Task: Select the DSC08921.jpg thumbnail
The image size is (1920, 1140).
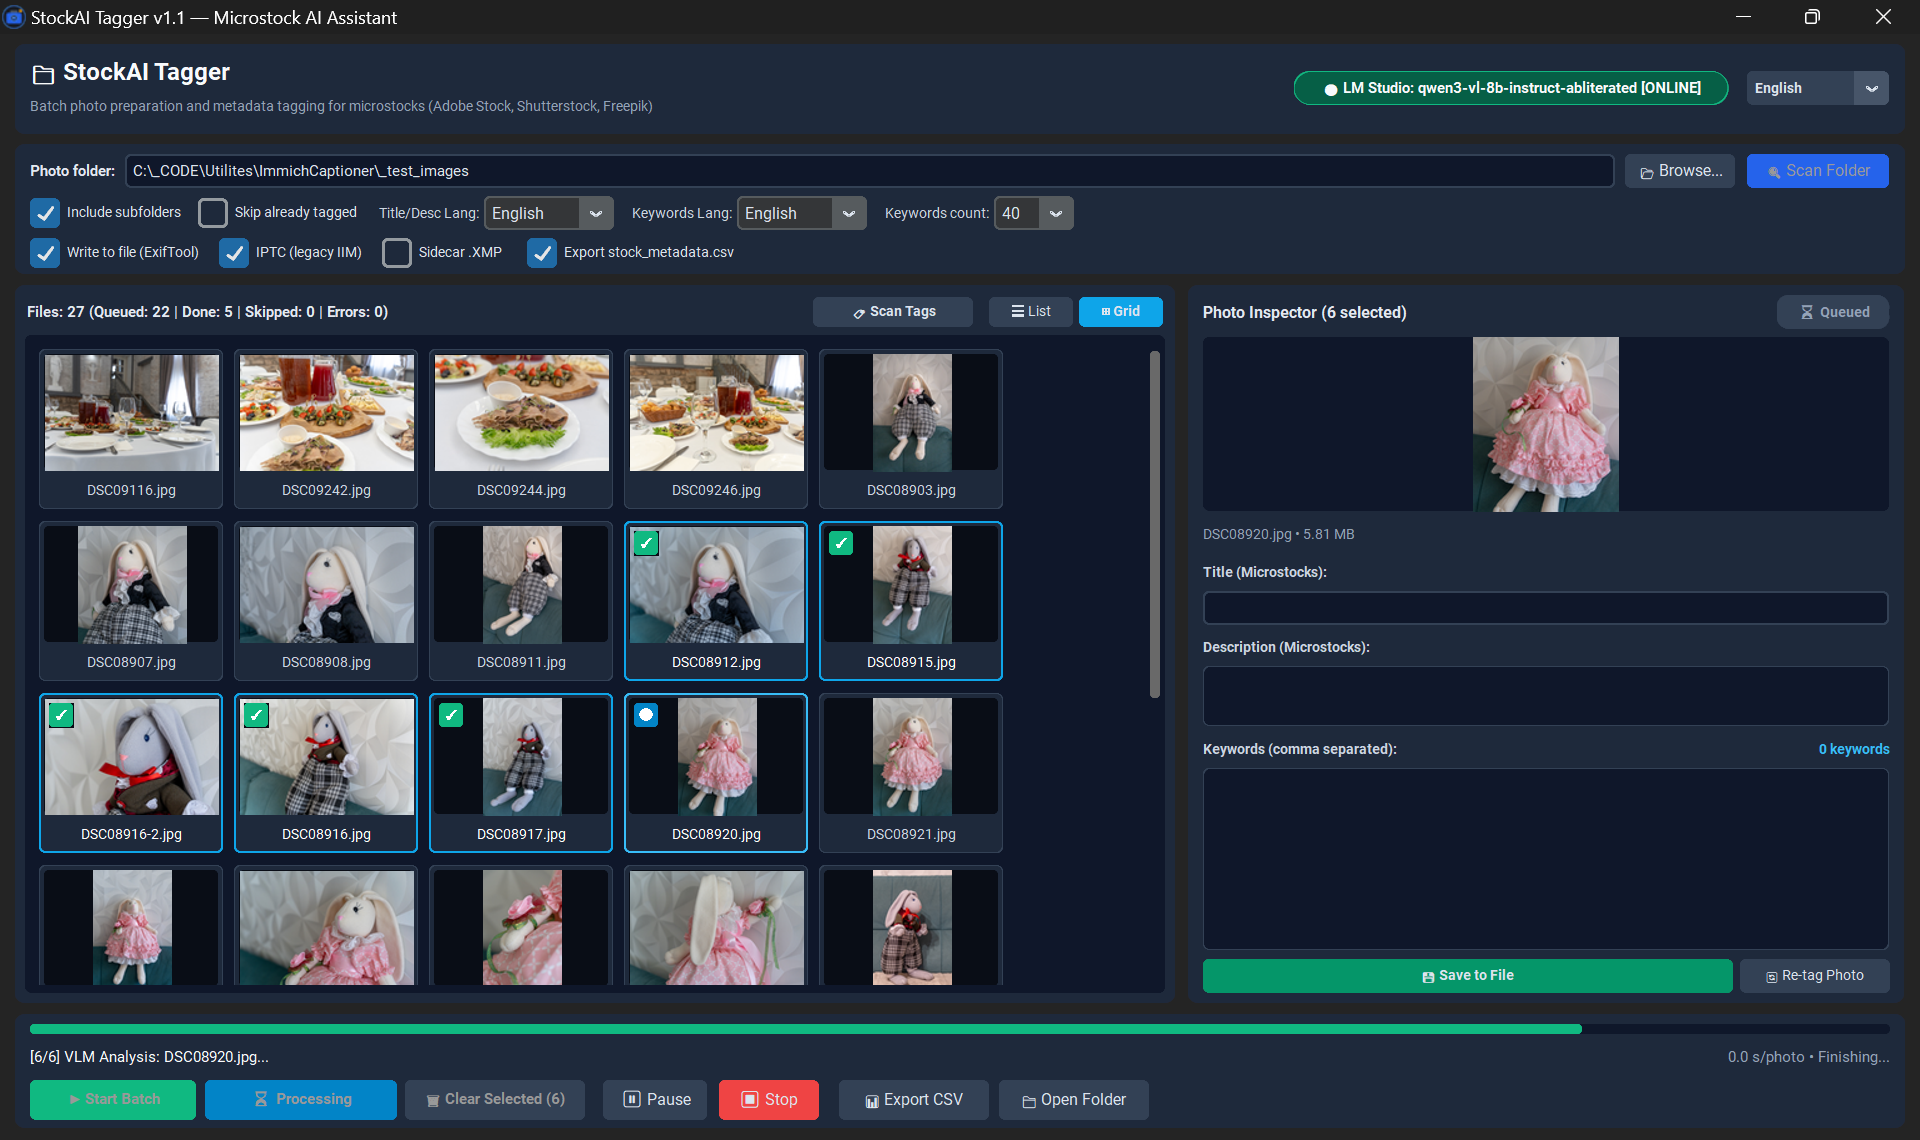Action: pos(911,772)
